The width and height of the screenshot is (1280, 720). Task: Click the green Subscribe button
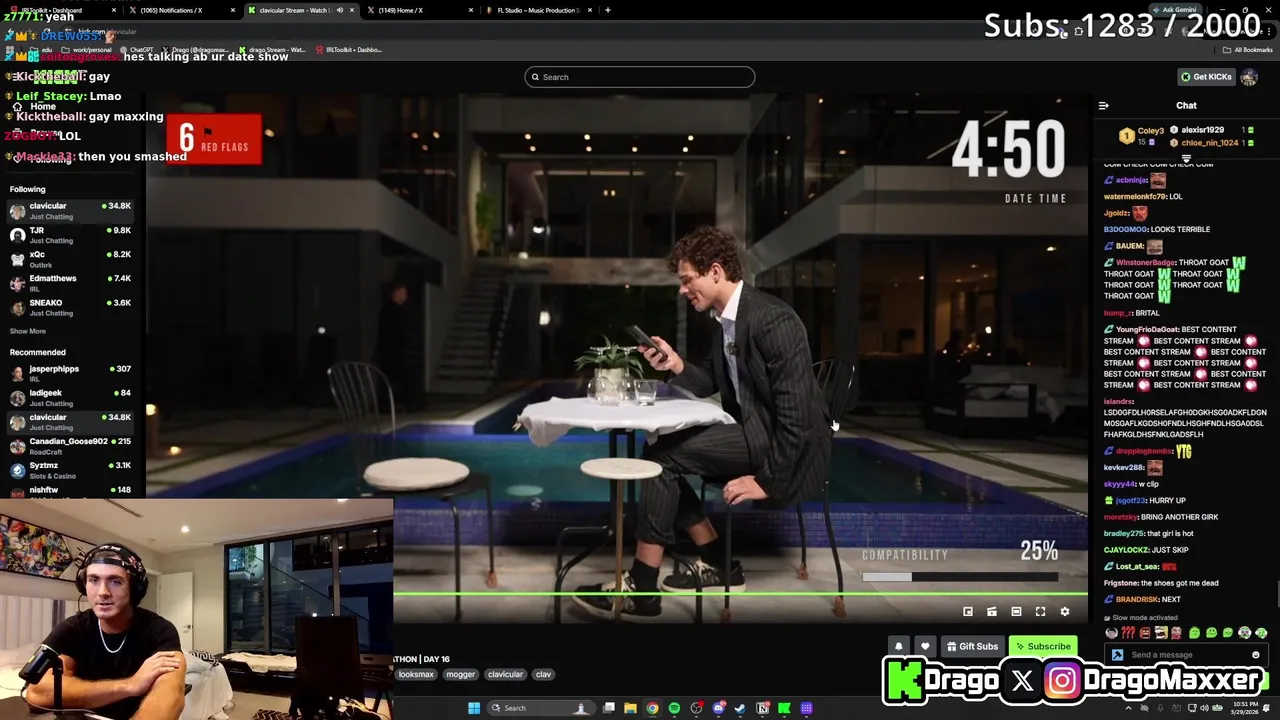(x=1042, y=646)
